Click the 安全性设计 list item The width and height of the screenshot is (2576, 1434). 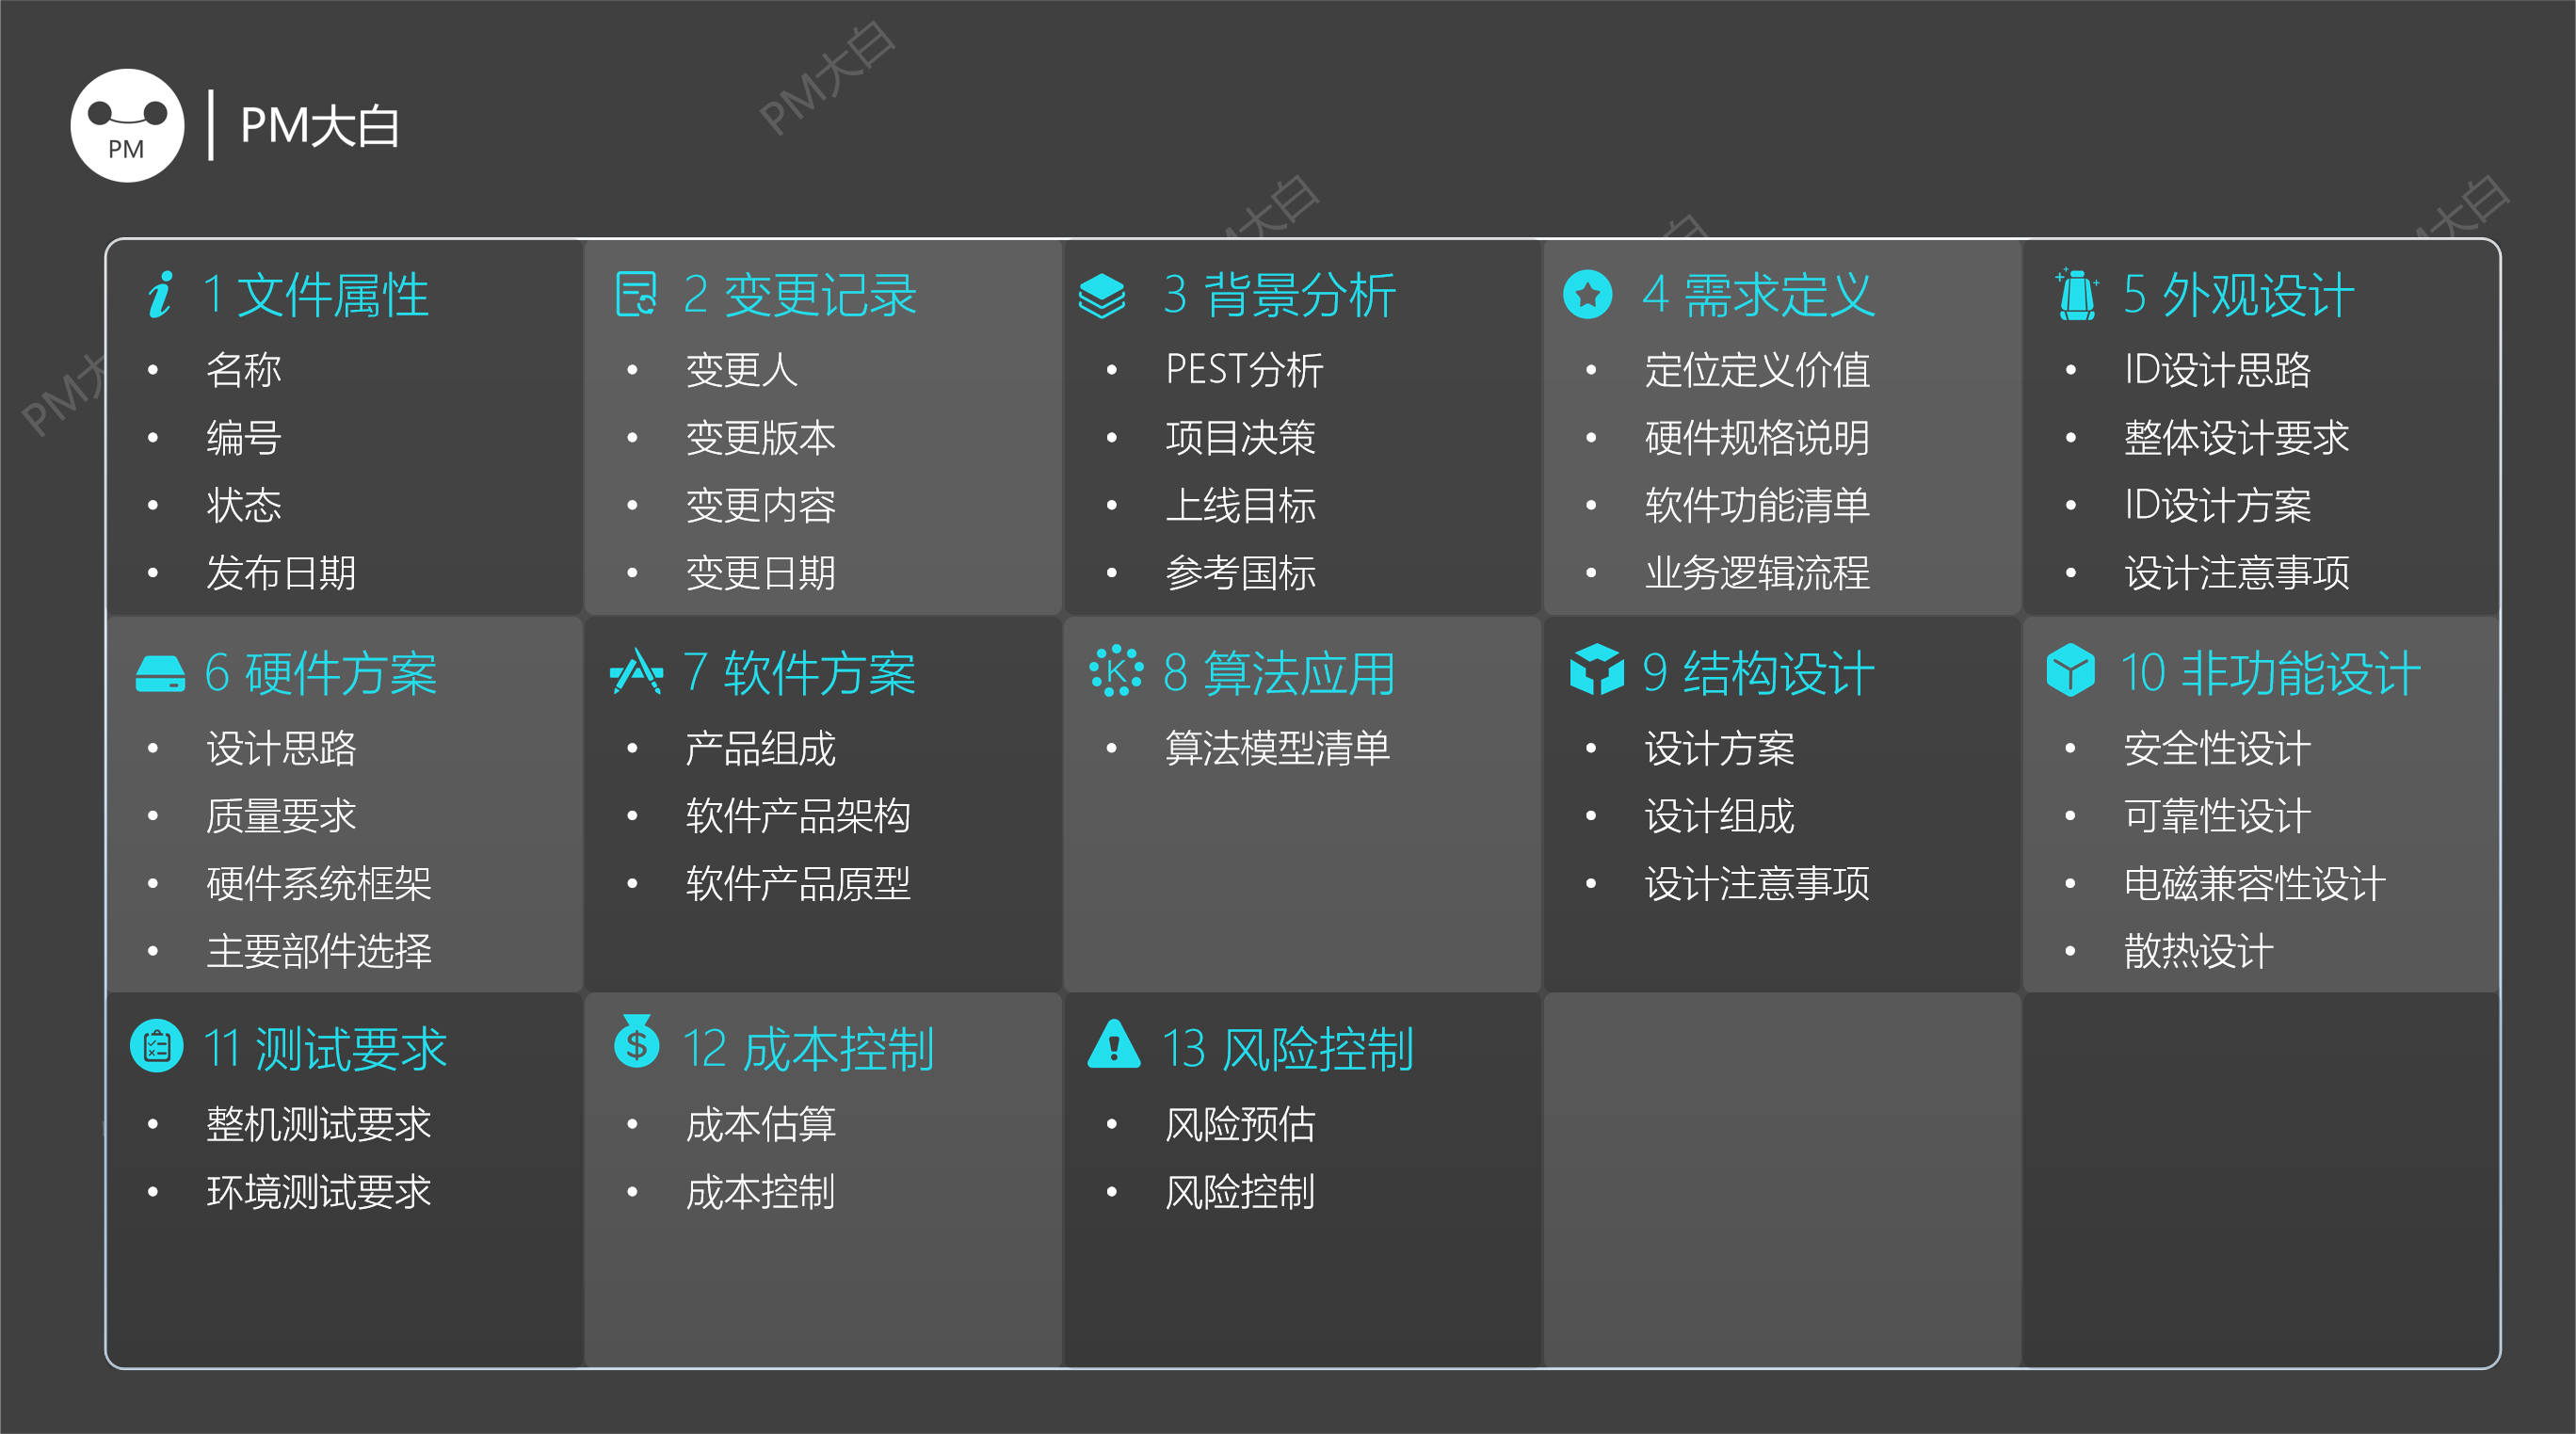tap(2218, 749)
